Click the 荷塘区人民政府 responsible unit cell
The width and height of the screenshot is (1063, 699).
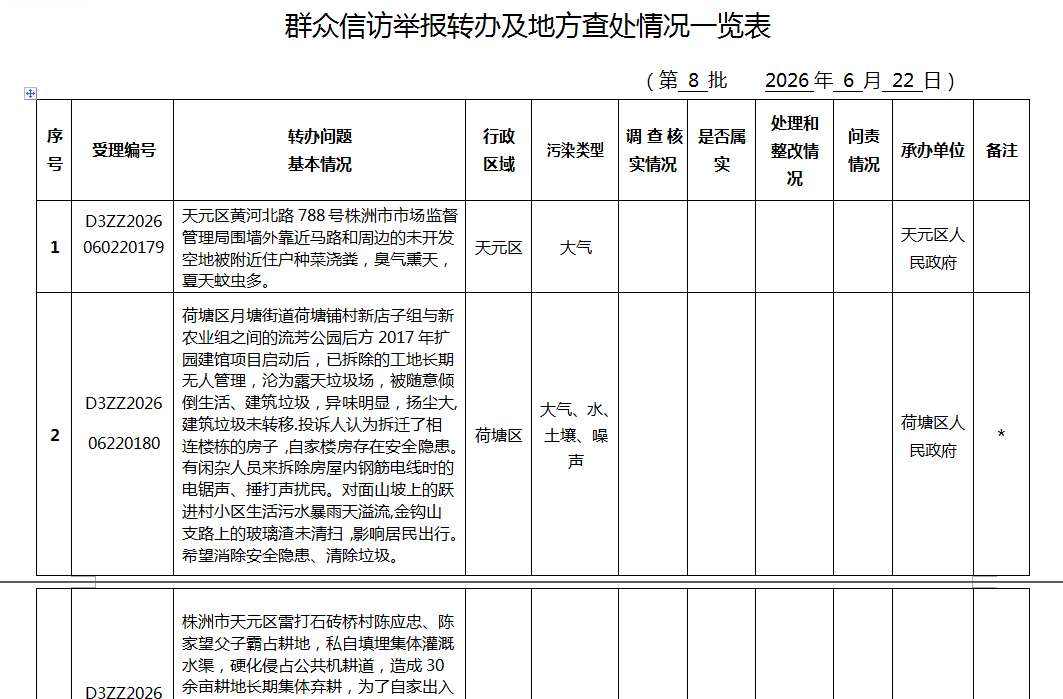(x=932, y=436)
